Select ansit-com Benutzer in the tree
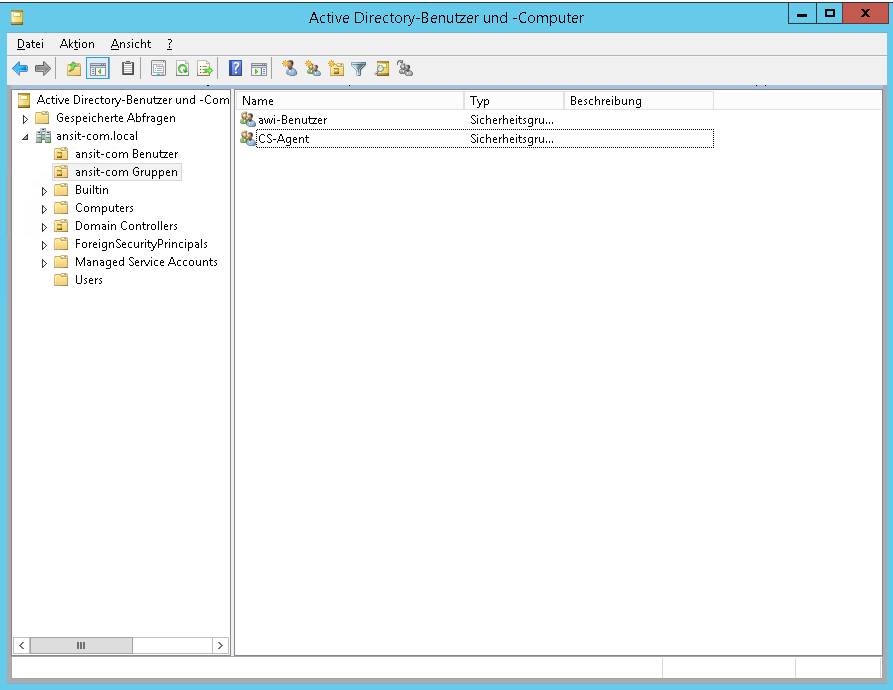 tap(126, 154)
